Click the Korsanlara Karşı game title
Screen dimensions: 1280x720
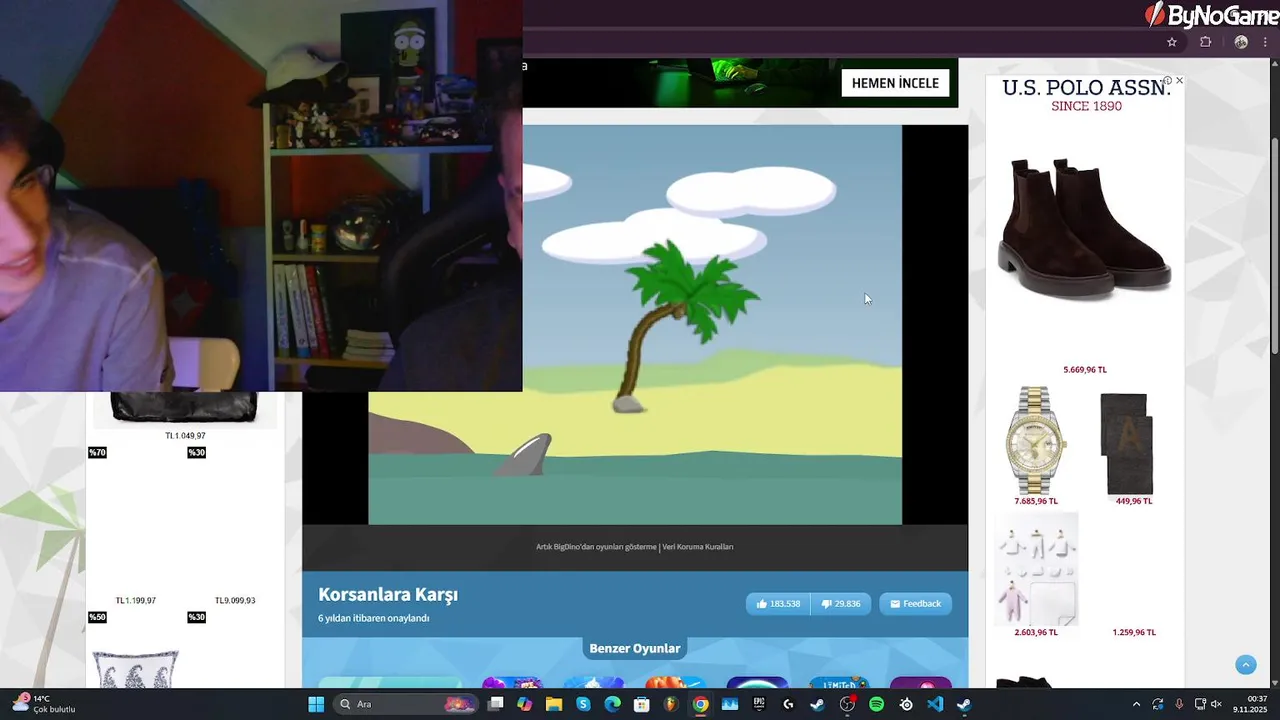pos(388,595)
